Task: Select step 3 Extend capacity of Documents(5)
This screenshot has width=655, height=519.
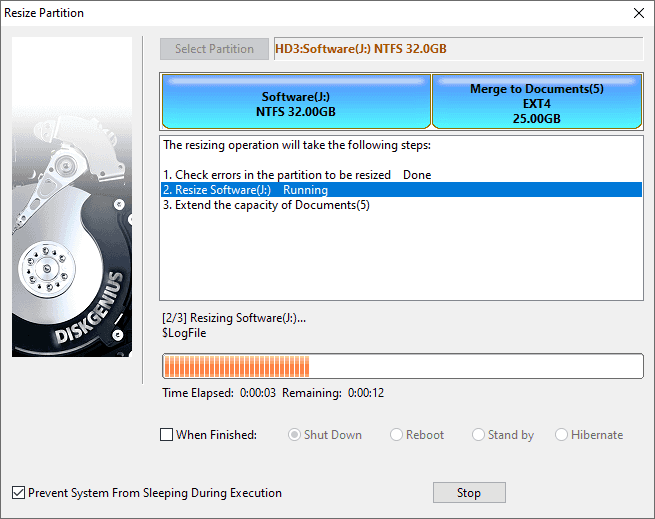Action: pyautogui.click(x=266, y=205)
